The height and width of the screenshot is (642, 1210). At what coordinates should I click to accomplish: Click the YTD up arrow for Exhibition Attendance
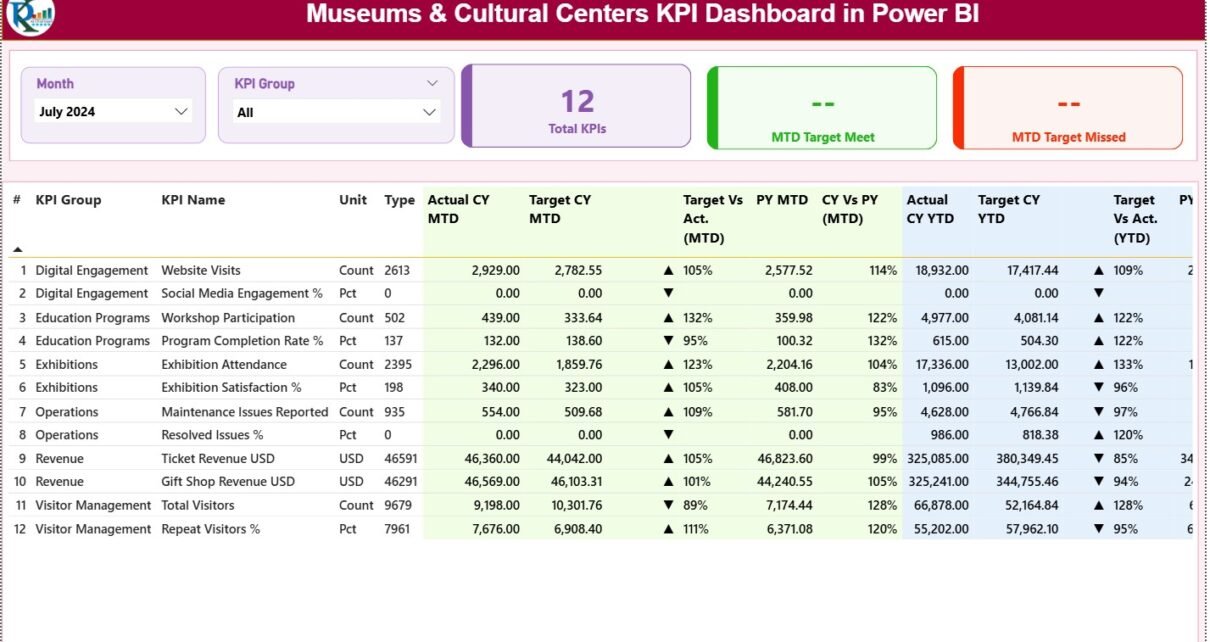coord(1098,365)
